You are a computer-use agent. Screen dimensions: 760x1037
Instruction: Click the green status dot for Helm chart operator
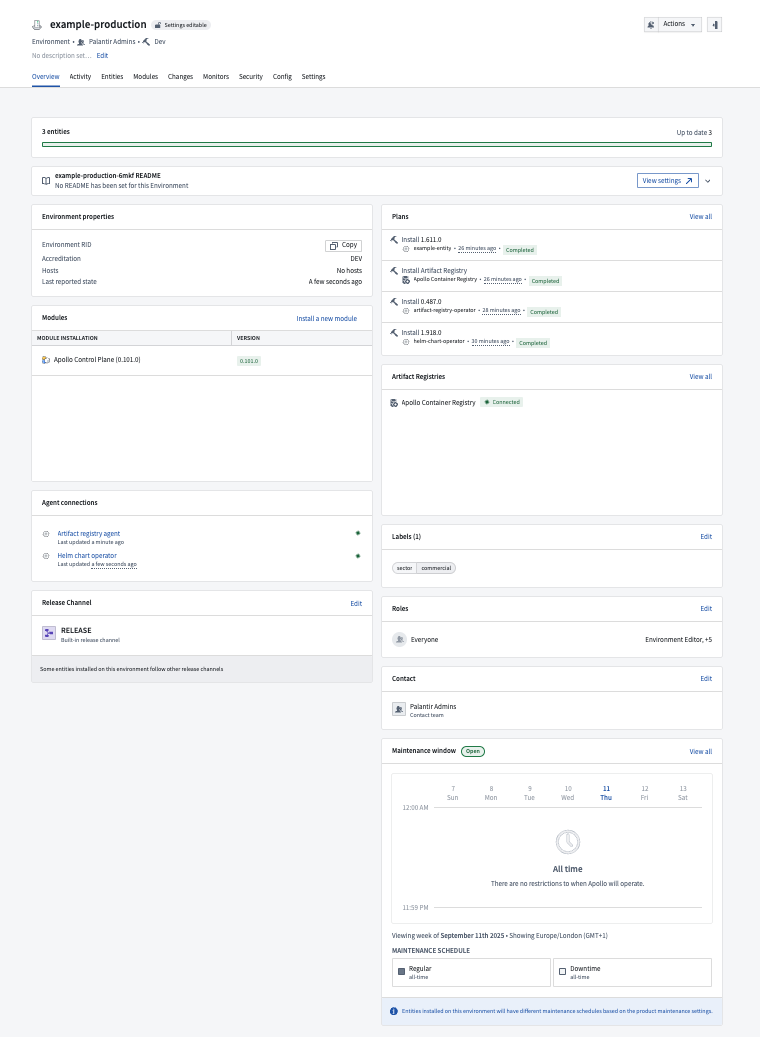358,556
